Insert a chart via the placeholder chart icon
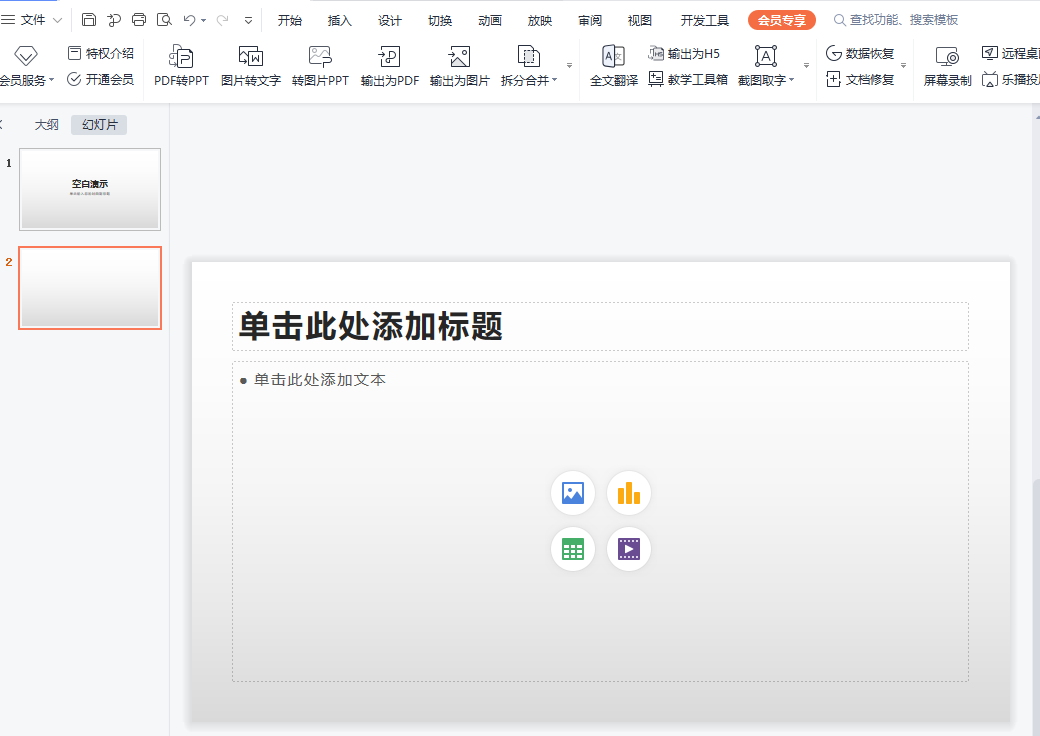The image size is (1040, 736). 629,493
